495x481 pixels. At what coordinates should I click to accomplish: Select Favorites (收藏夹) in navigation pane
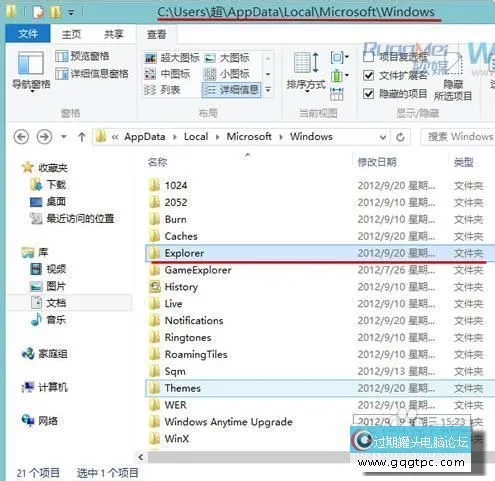click(x=45, y=167)
